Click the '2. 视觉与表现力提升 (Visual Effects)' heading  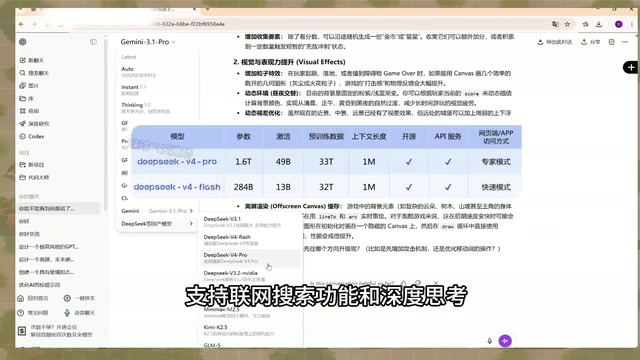[x=289, y=62]
